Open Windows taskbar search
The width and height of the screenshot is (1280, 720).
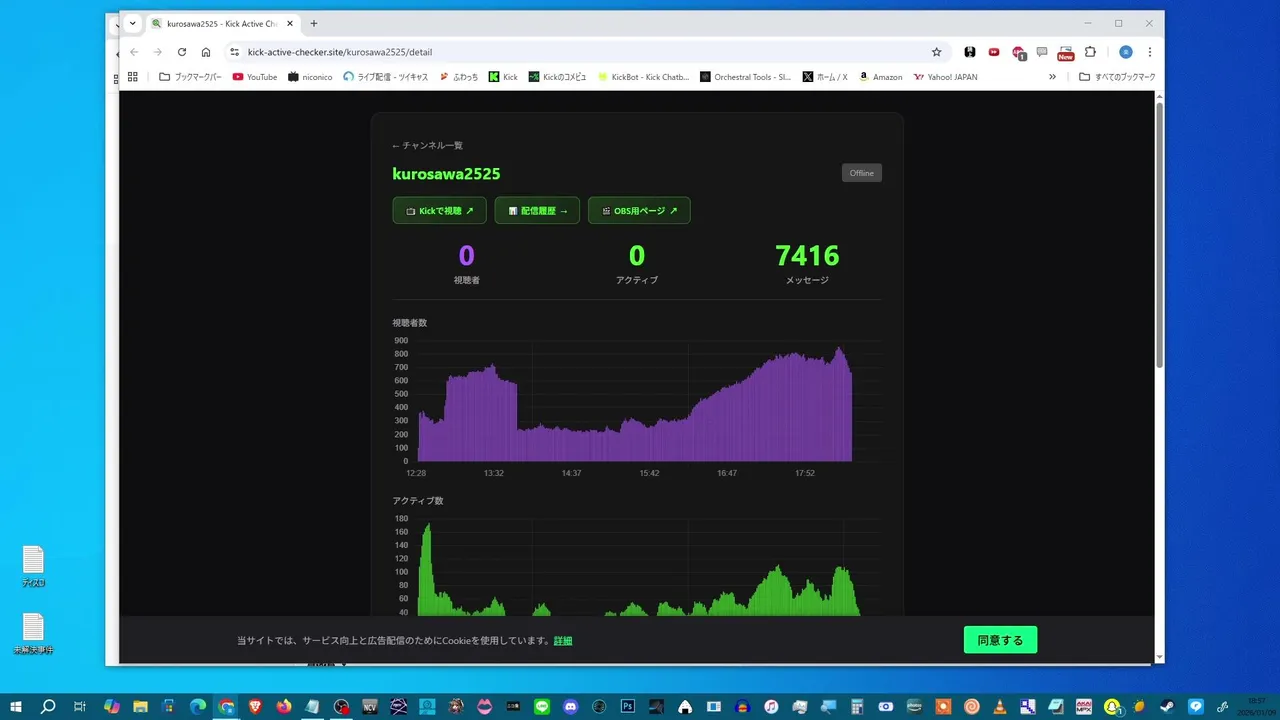(48, 706)
